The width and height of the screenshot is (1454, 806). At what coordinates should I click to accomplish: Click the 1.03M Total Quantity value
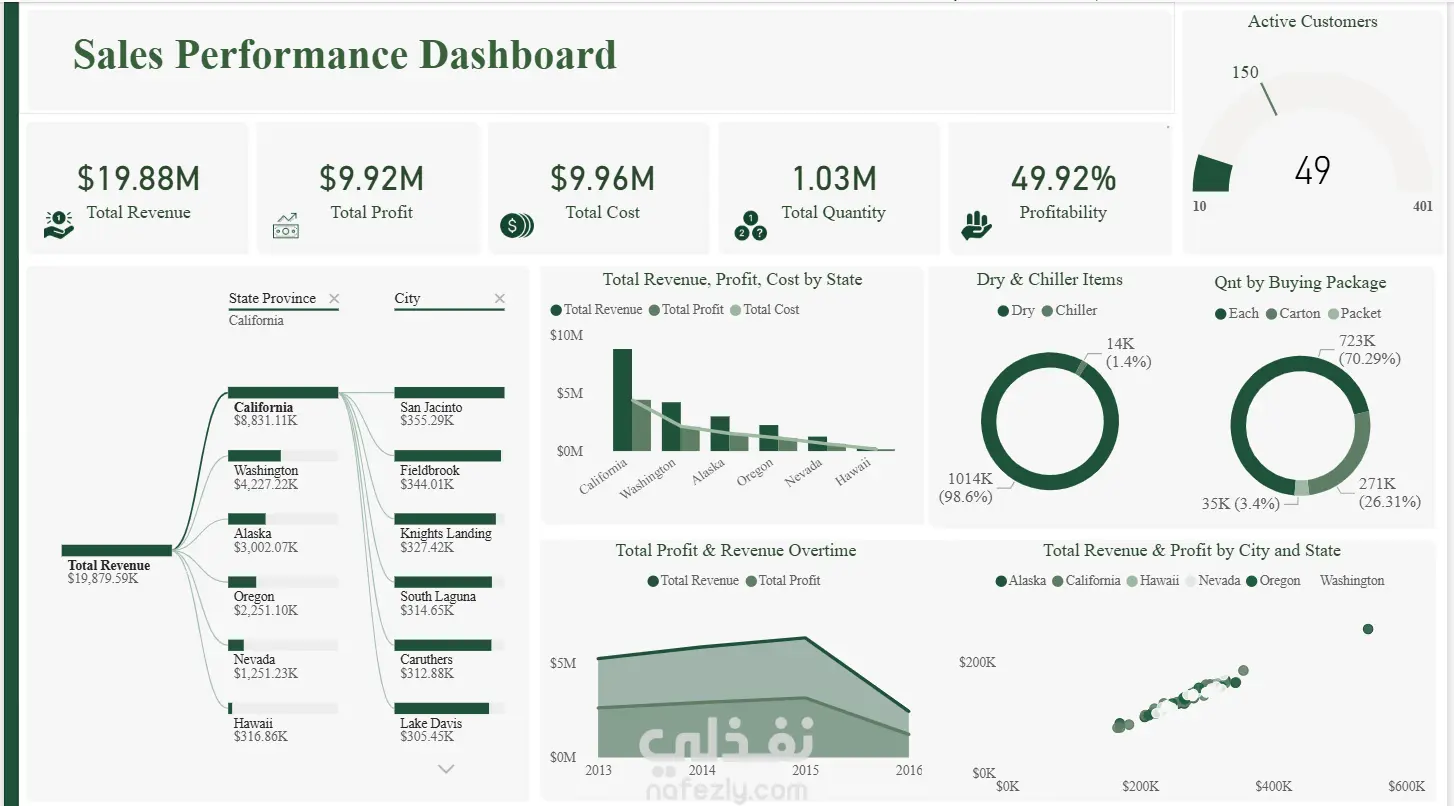click(x=834, y=179)
